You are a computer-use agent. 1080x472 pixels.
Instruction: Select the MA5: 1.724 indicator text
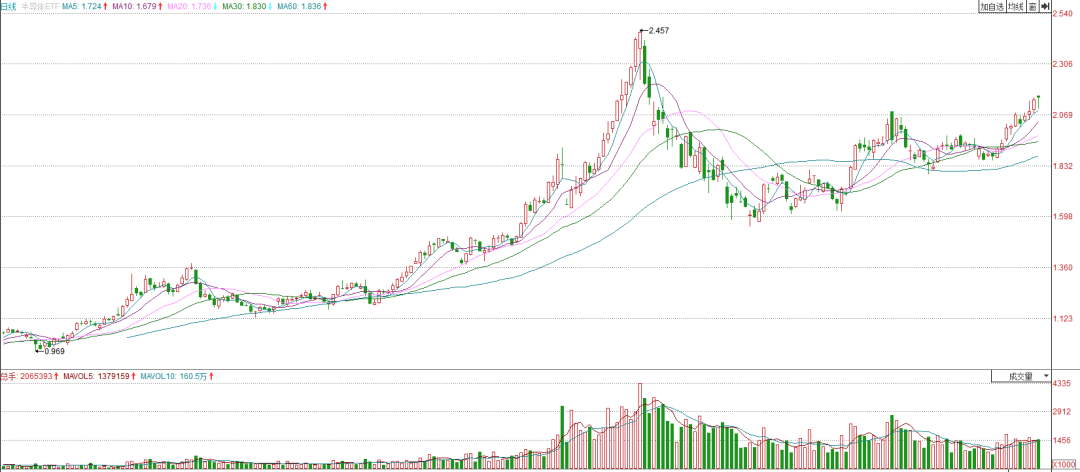click(84, 6)
